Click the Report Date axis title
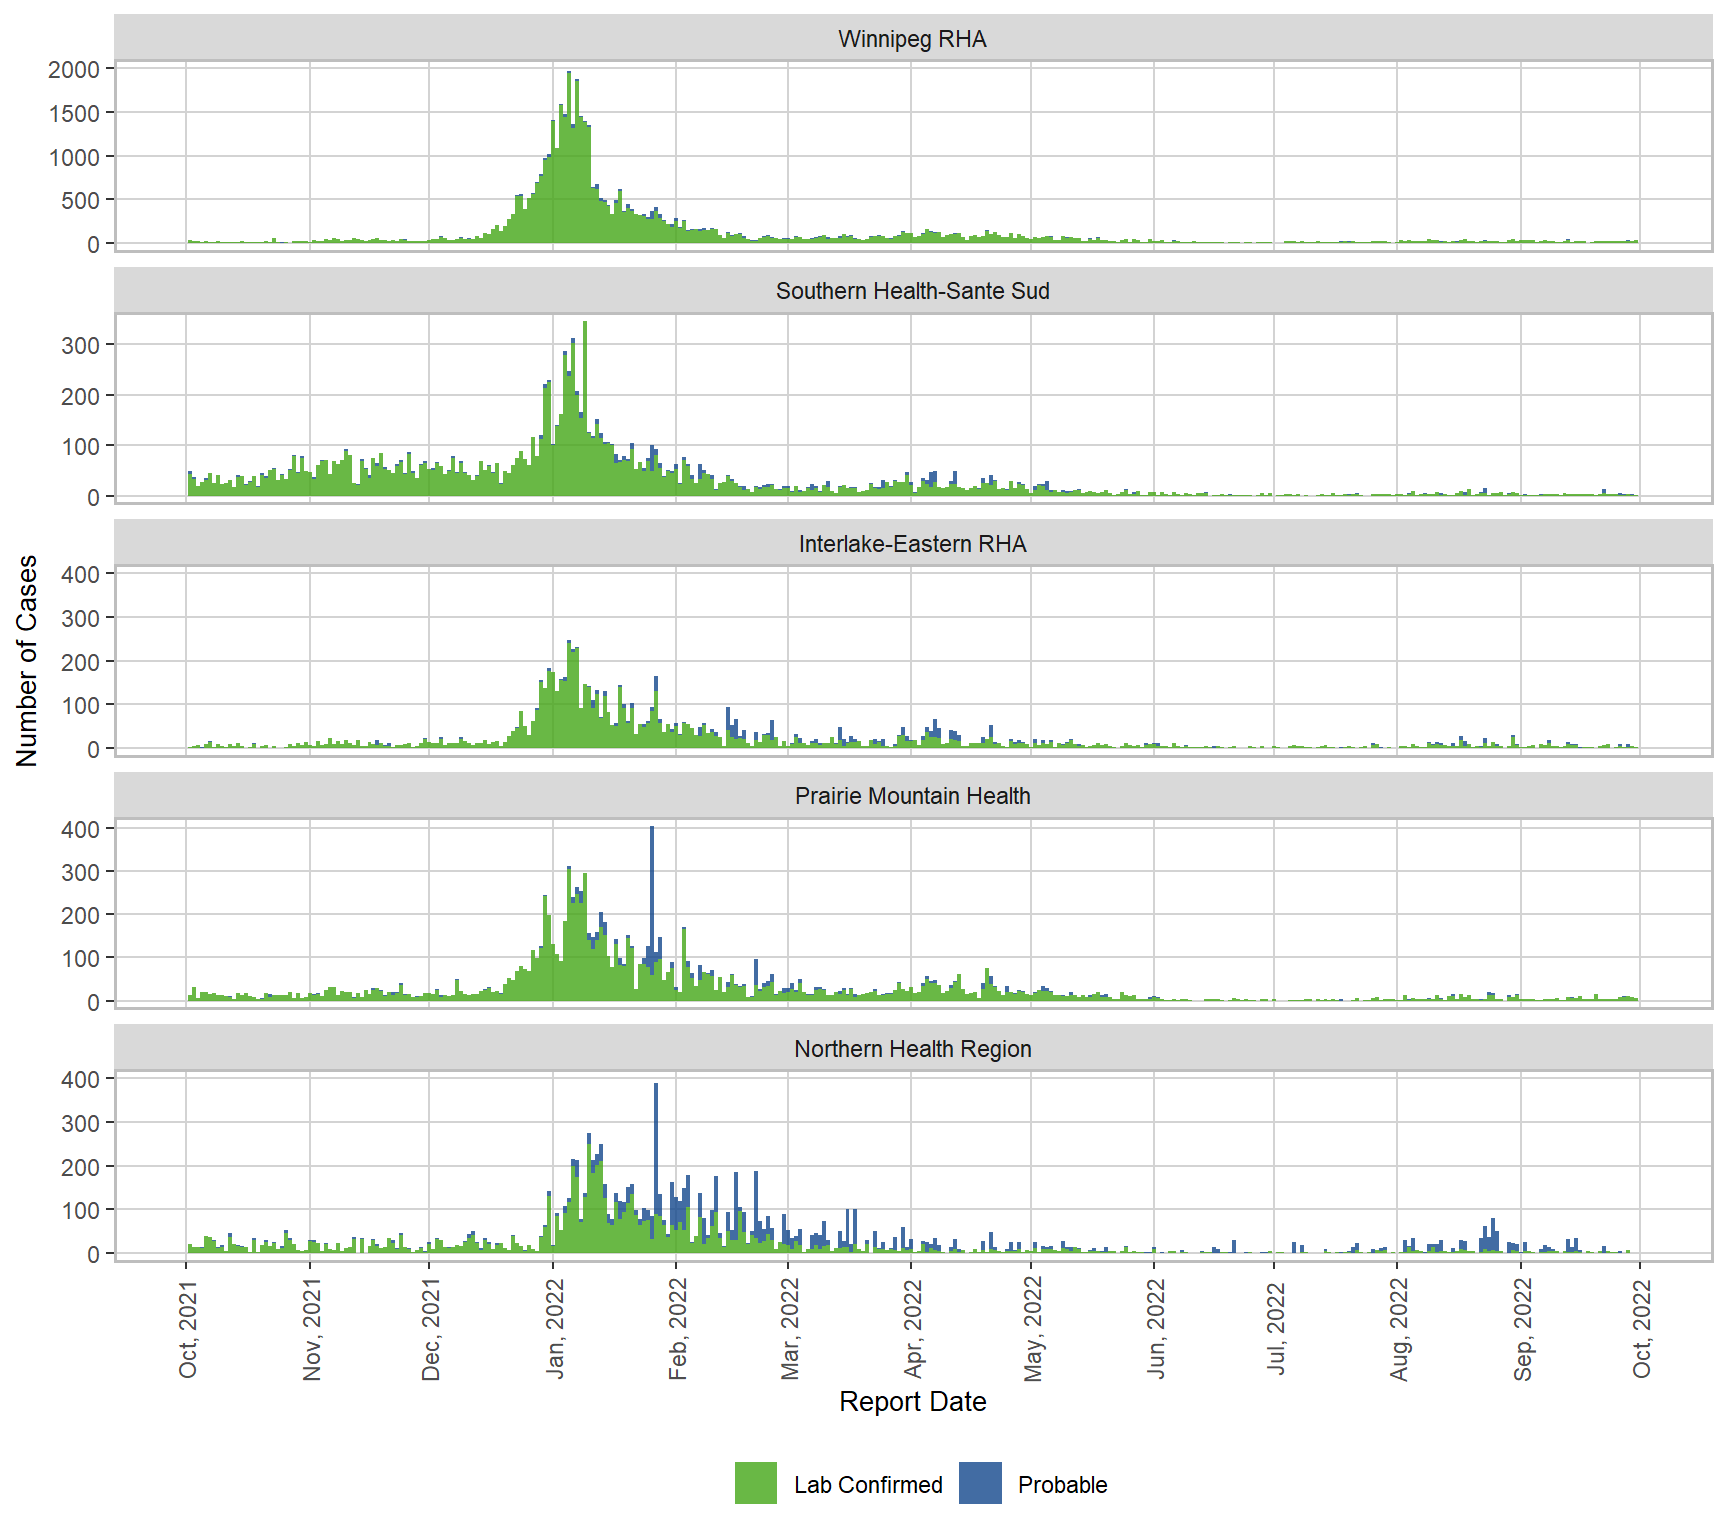Viewport: 1728px width, 1536px height. tap(912, 1402)
